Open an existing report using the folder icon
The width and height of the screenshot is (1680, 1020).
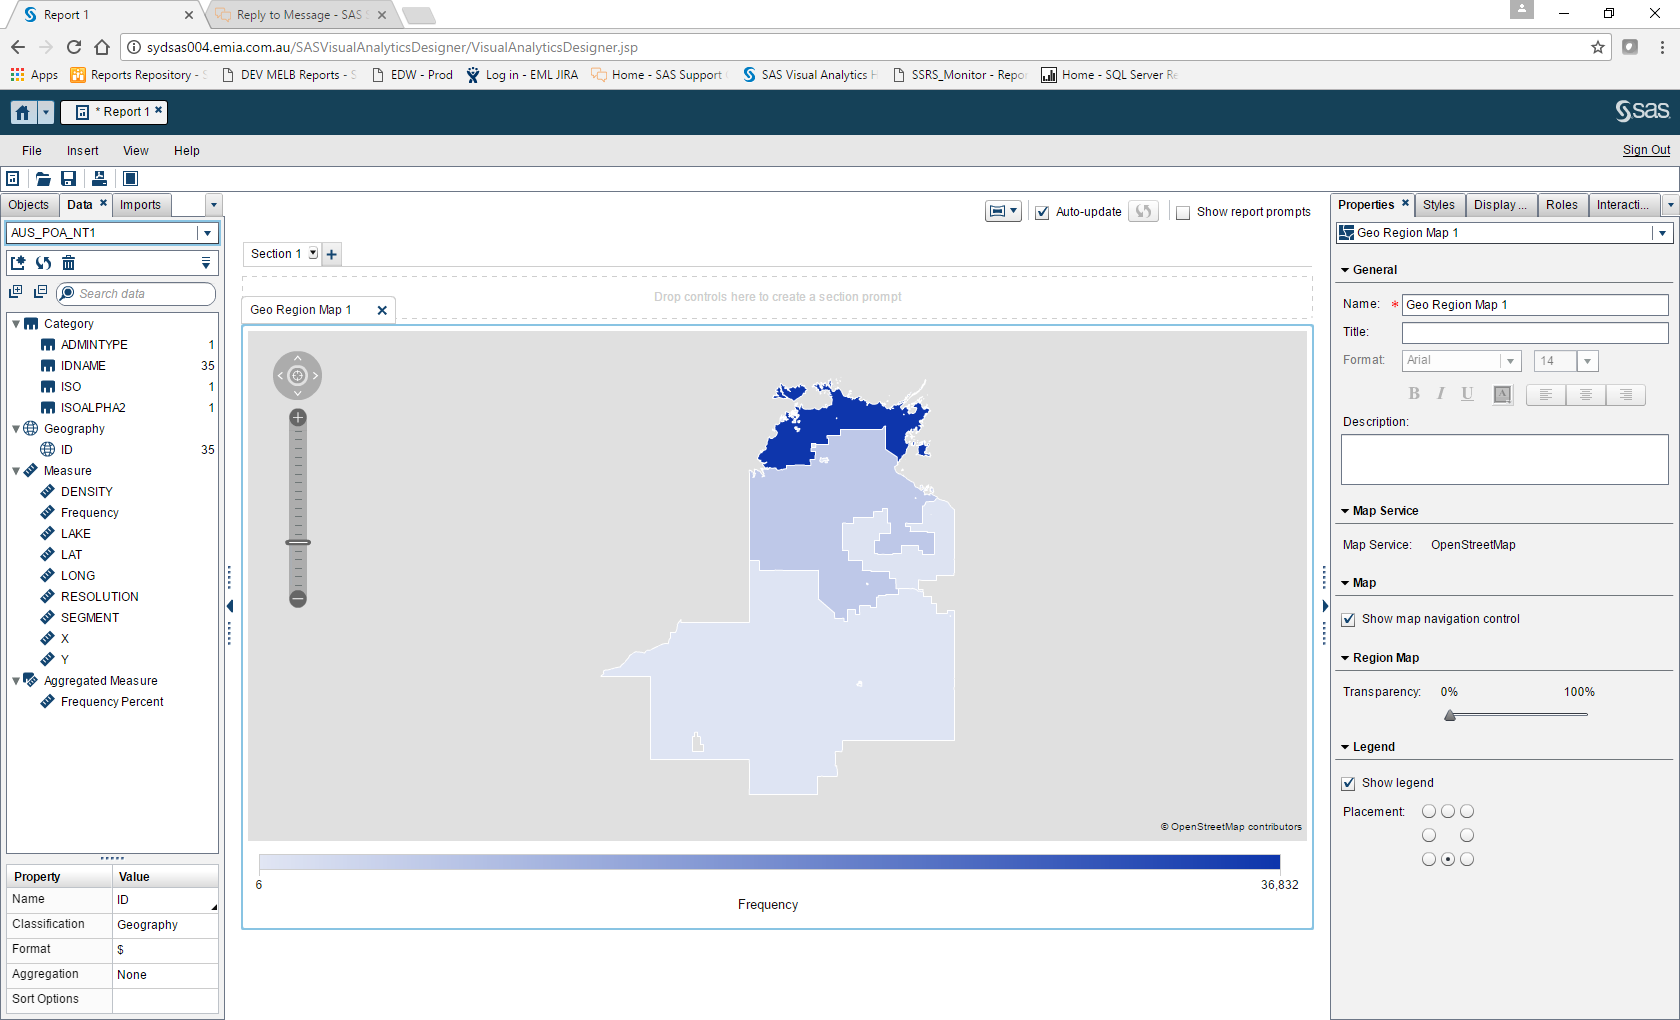[x=43, y=178]
